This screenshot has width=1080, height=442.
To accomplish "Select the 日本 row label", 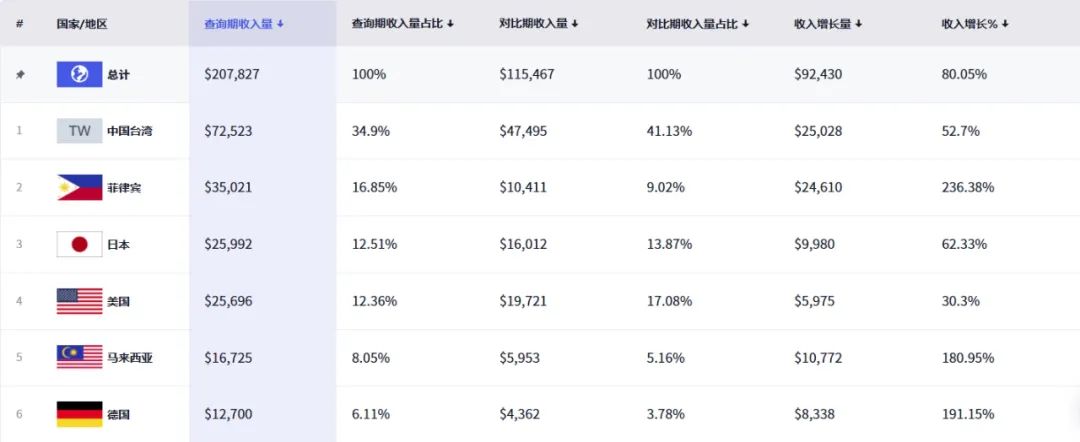I will [118, 244].
